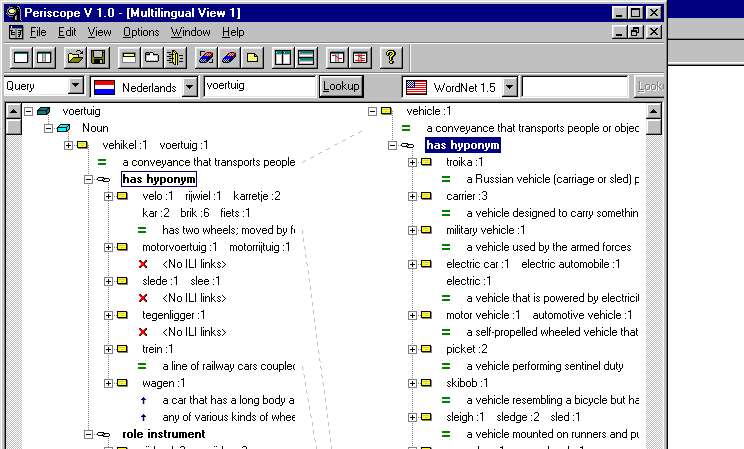Open the Query type dropdown
Image resolution: width=744 pixels, height=449 pixels.
pyautogui.click(x=75, y=87)
